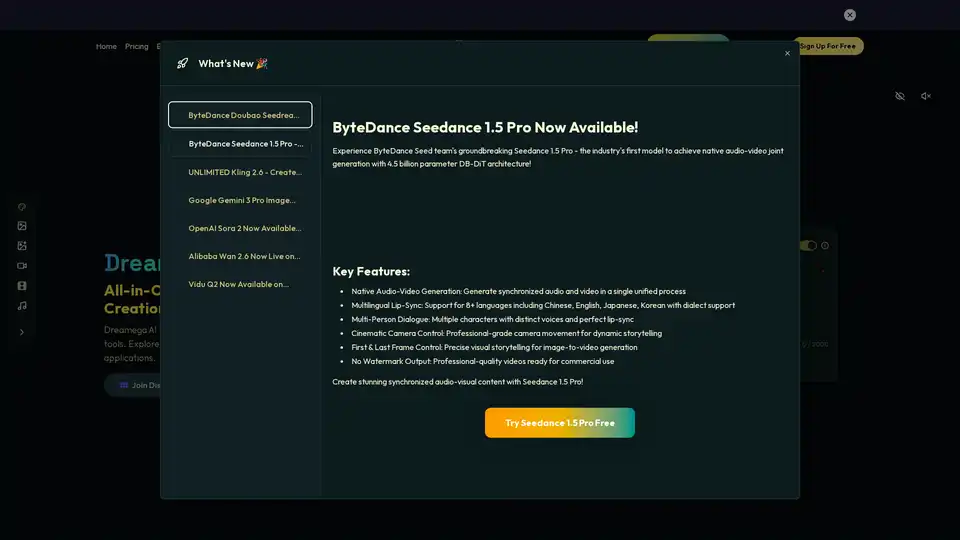The width and height of the screenshot is (960, 540).
Task: Click 'Multilingual Lip-Sync' bullet text
Action: 542,305
